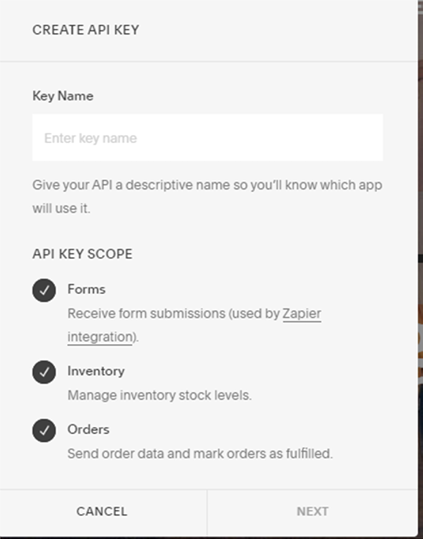Viewport: 424px width, 539px height.
Task: Disable the Orders scope checkmark
Action: tap(44, 430)
